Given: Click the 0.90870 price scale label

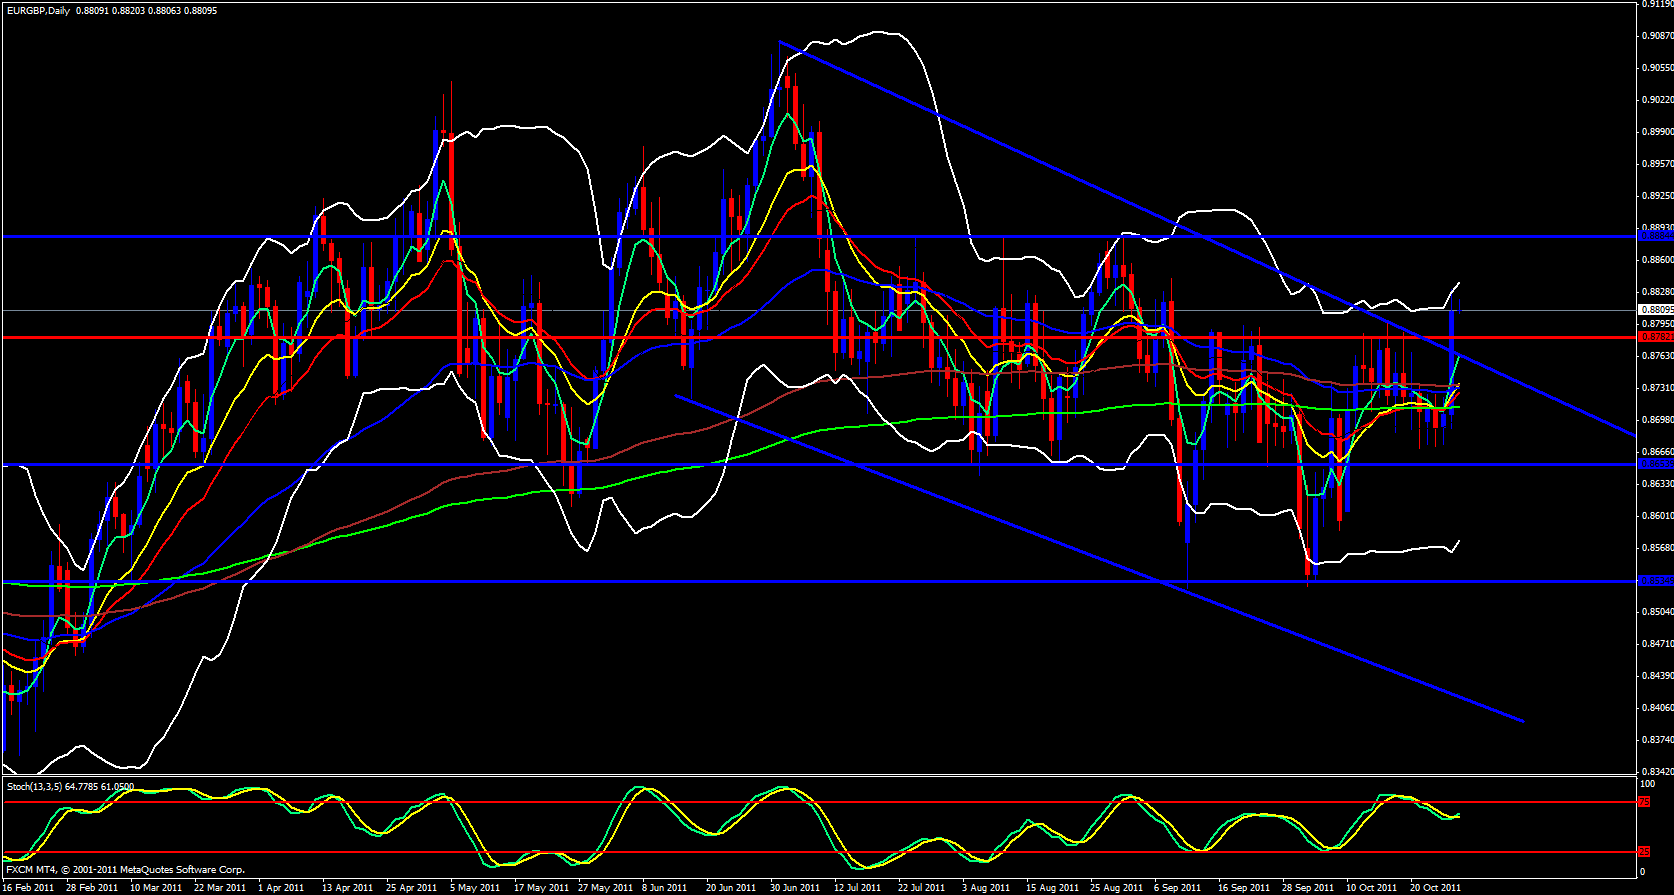Looking at the screenshot, I should pyautogui.click(x=1657, y=36).
